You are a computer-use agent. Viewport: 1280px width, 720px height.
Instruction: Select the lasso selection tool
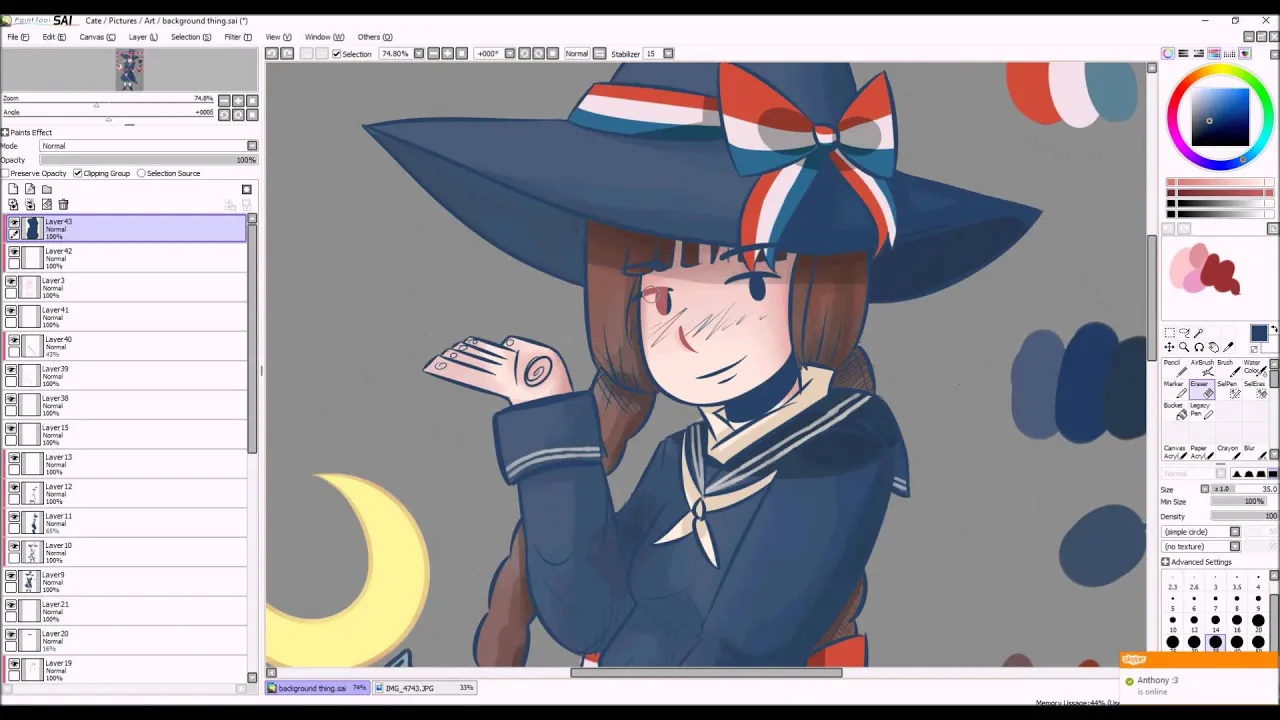pos(1184,333)
